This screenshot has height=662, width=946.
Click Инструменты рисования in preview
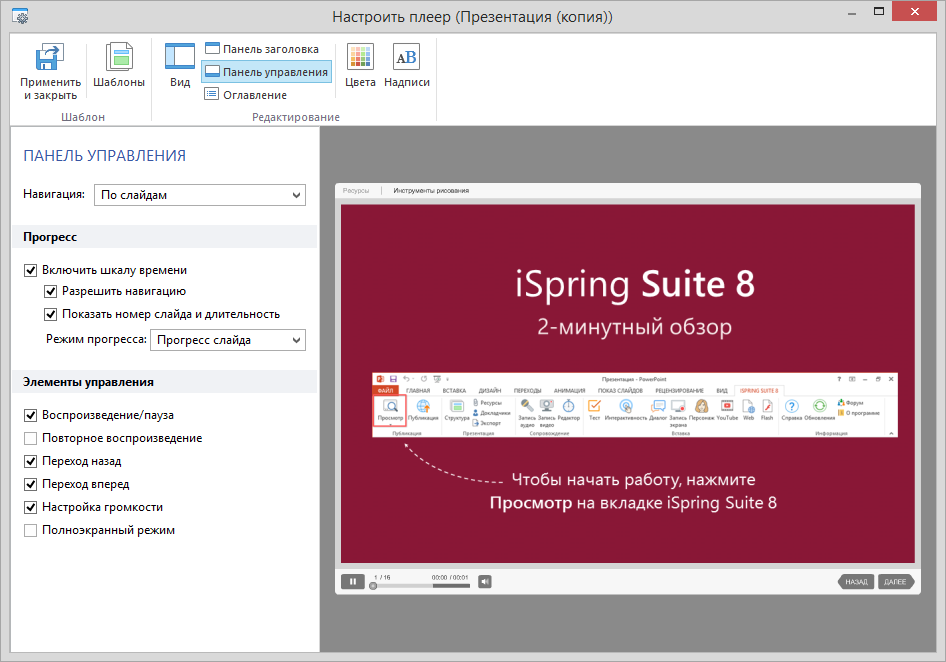[x=431, y=191]
